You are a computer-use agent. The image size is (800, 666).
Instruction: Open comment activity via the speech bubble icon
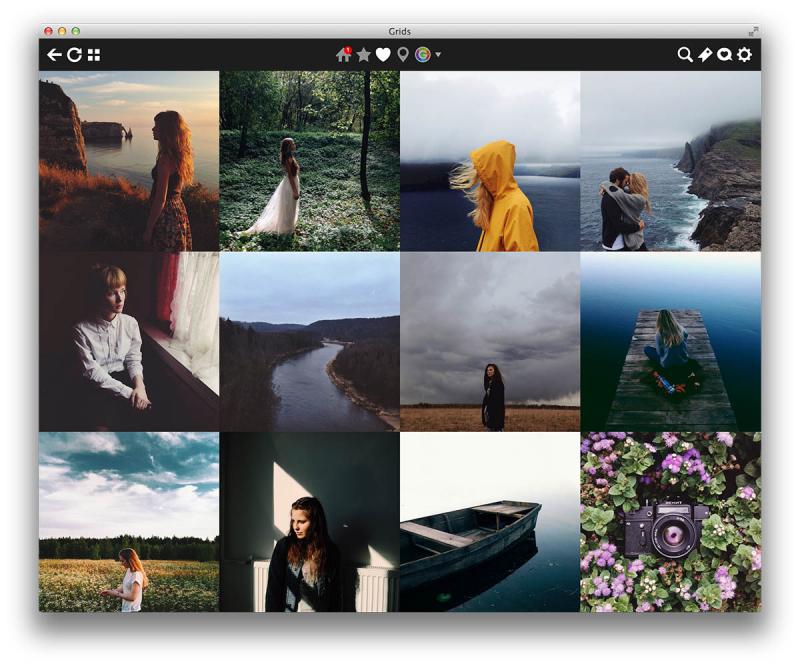[x=725, y=54]
